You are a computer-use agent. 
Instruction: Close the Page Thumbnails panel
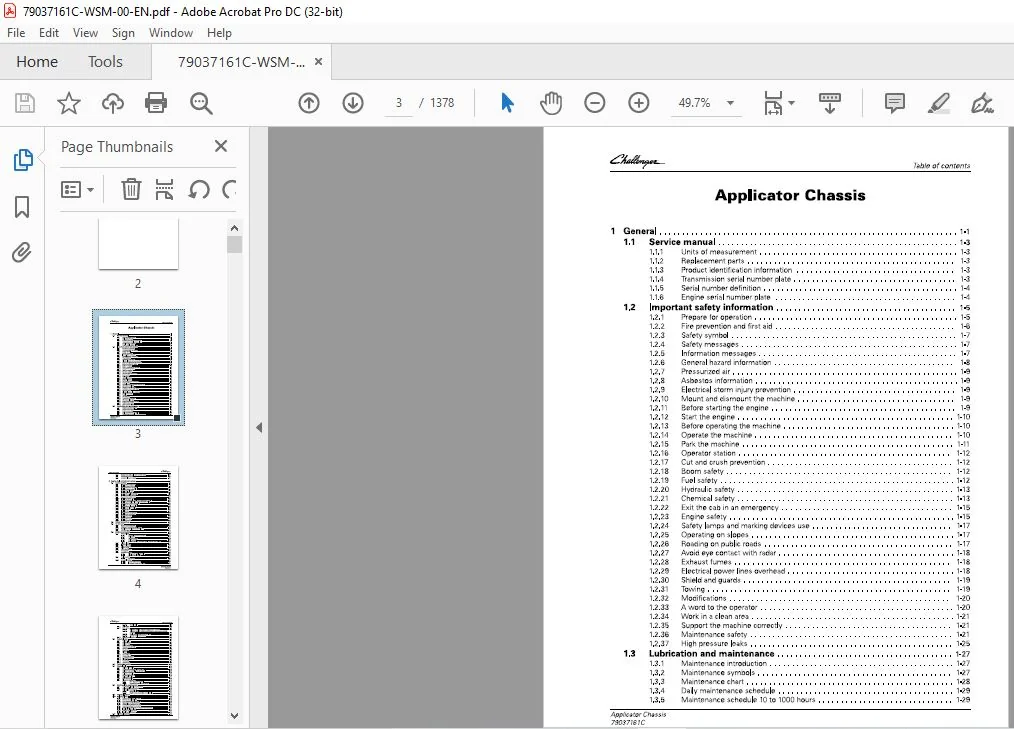point(221,146)
